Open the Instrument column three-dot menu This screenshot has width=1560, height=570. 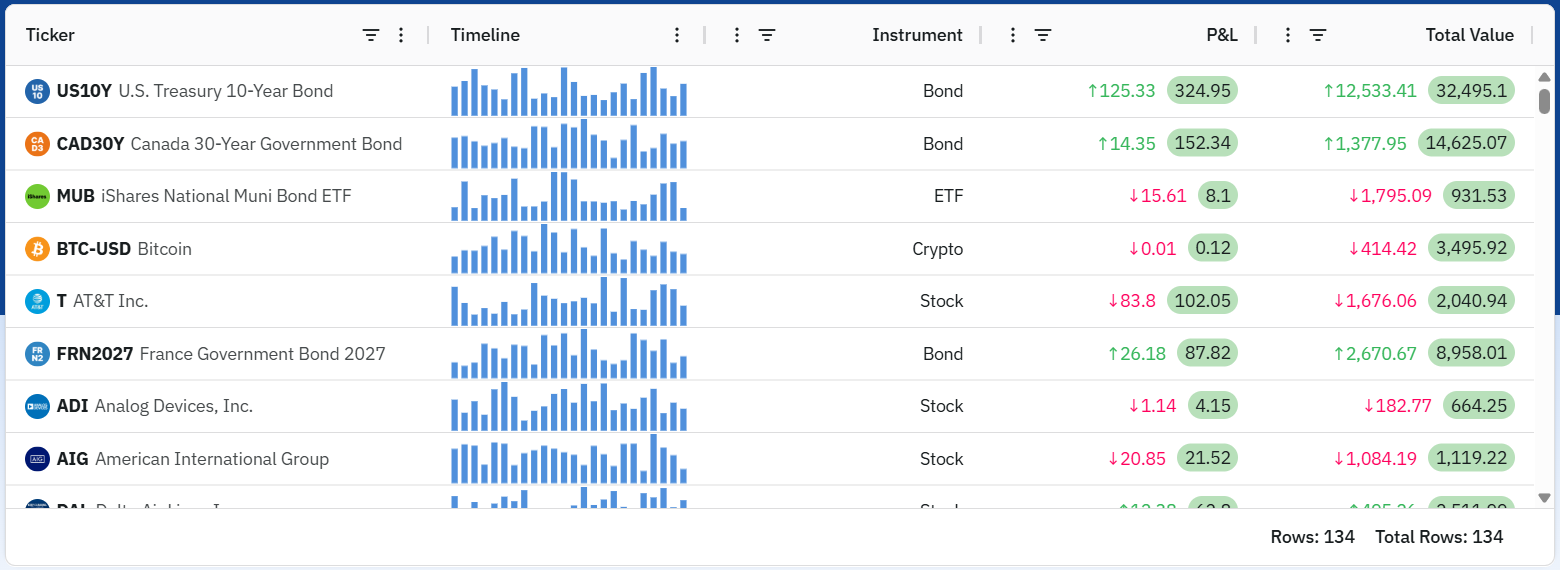(x=737, y=35)
